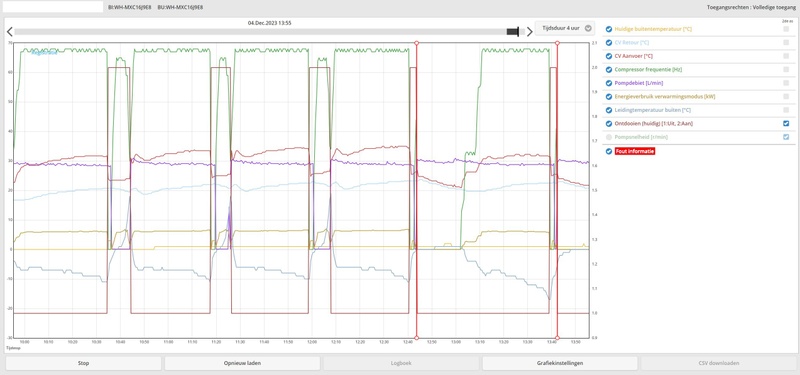Click the Compressor frequentie [Hz] label
The width and height of the screenshot is (800, 375).
(x=648, y=69)
